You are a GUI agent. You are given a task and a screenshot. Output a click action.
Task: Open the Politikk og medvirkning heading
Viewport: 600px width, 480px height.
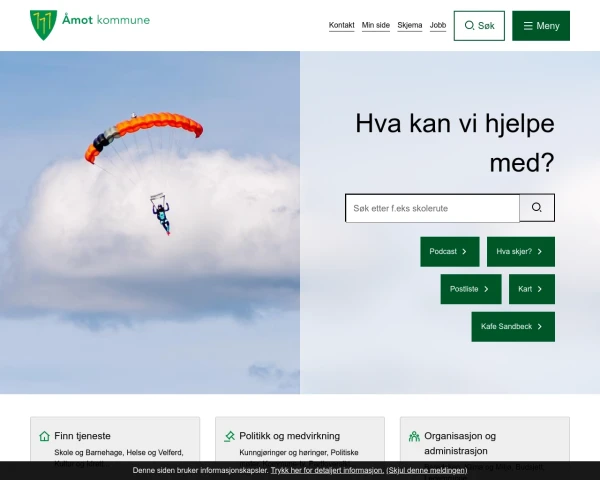[x=289, y=436]
